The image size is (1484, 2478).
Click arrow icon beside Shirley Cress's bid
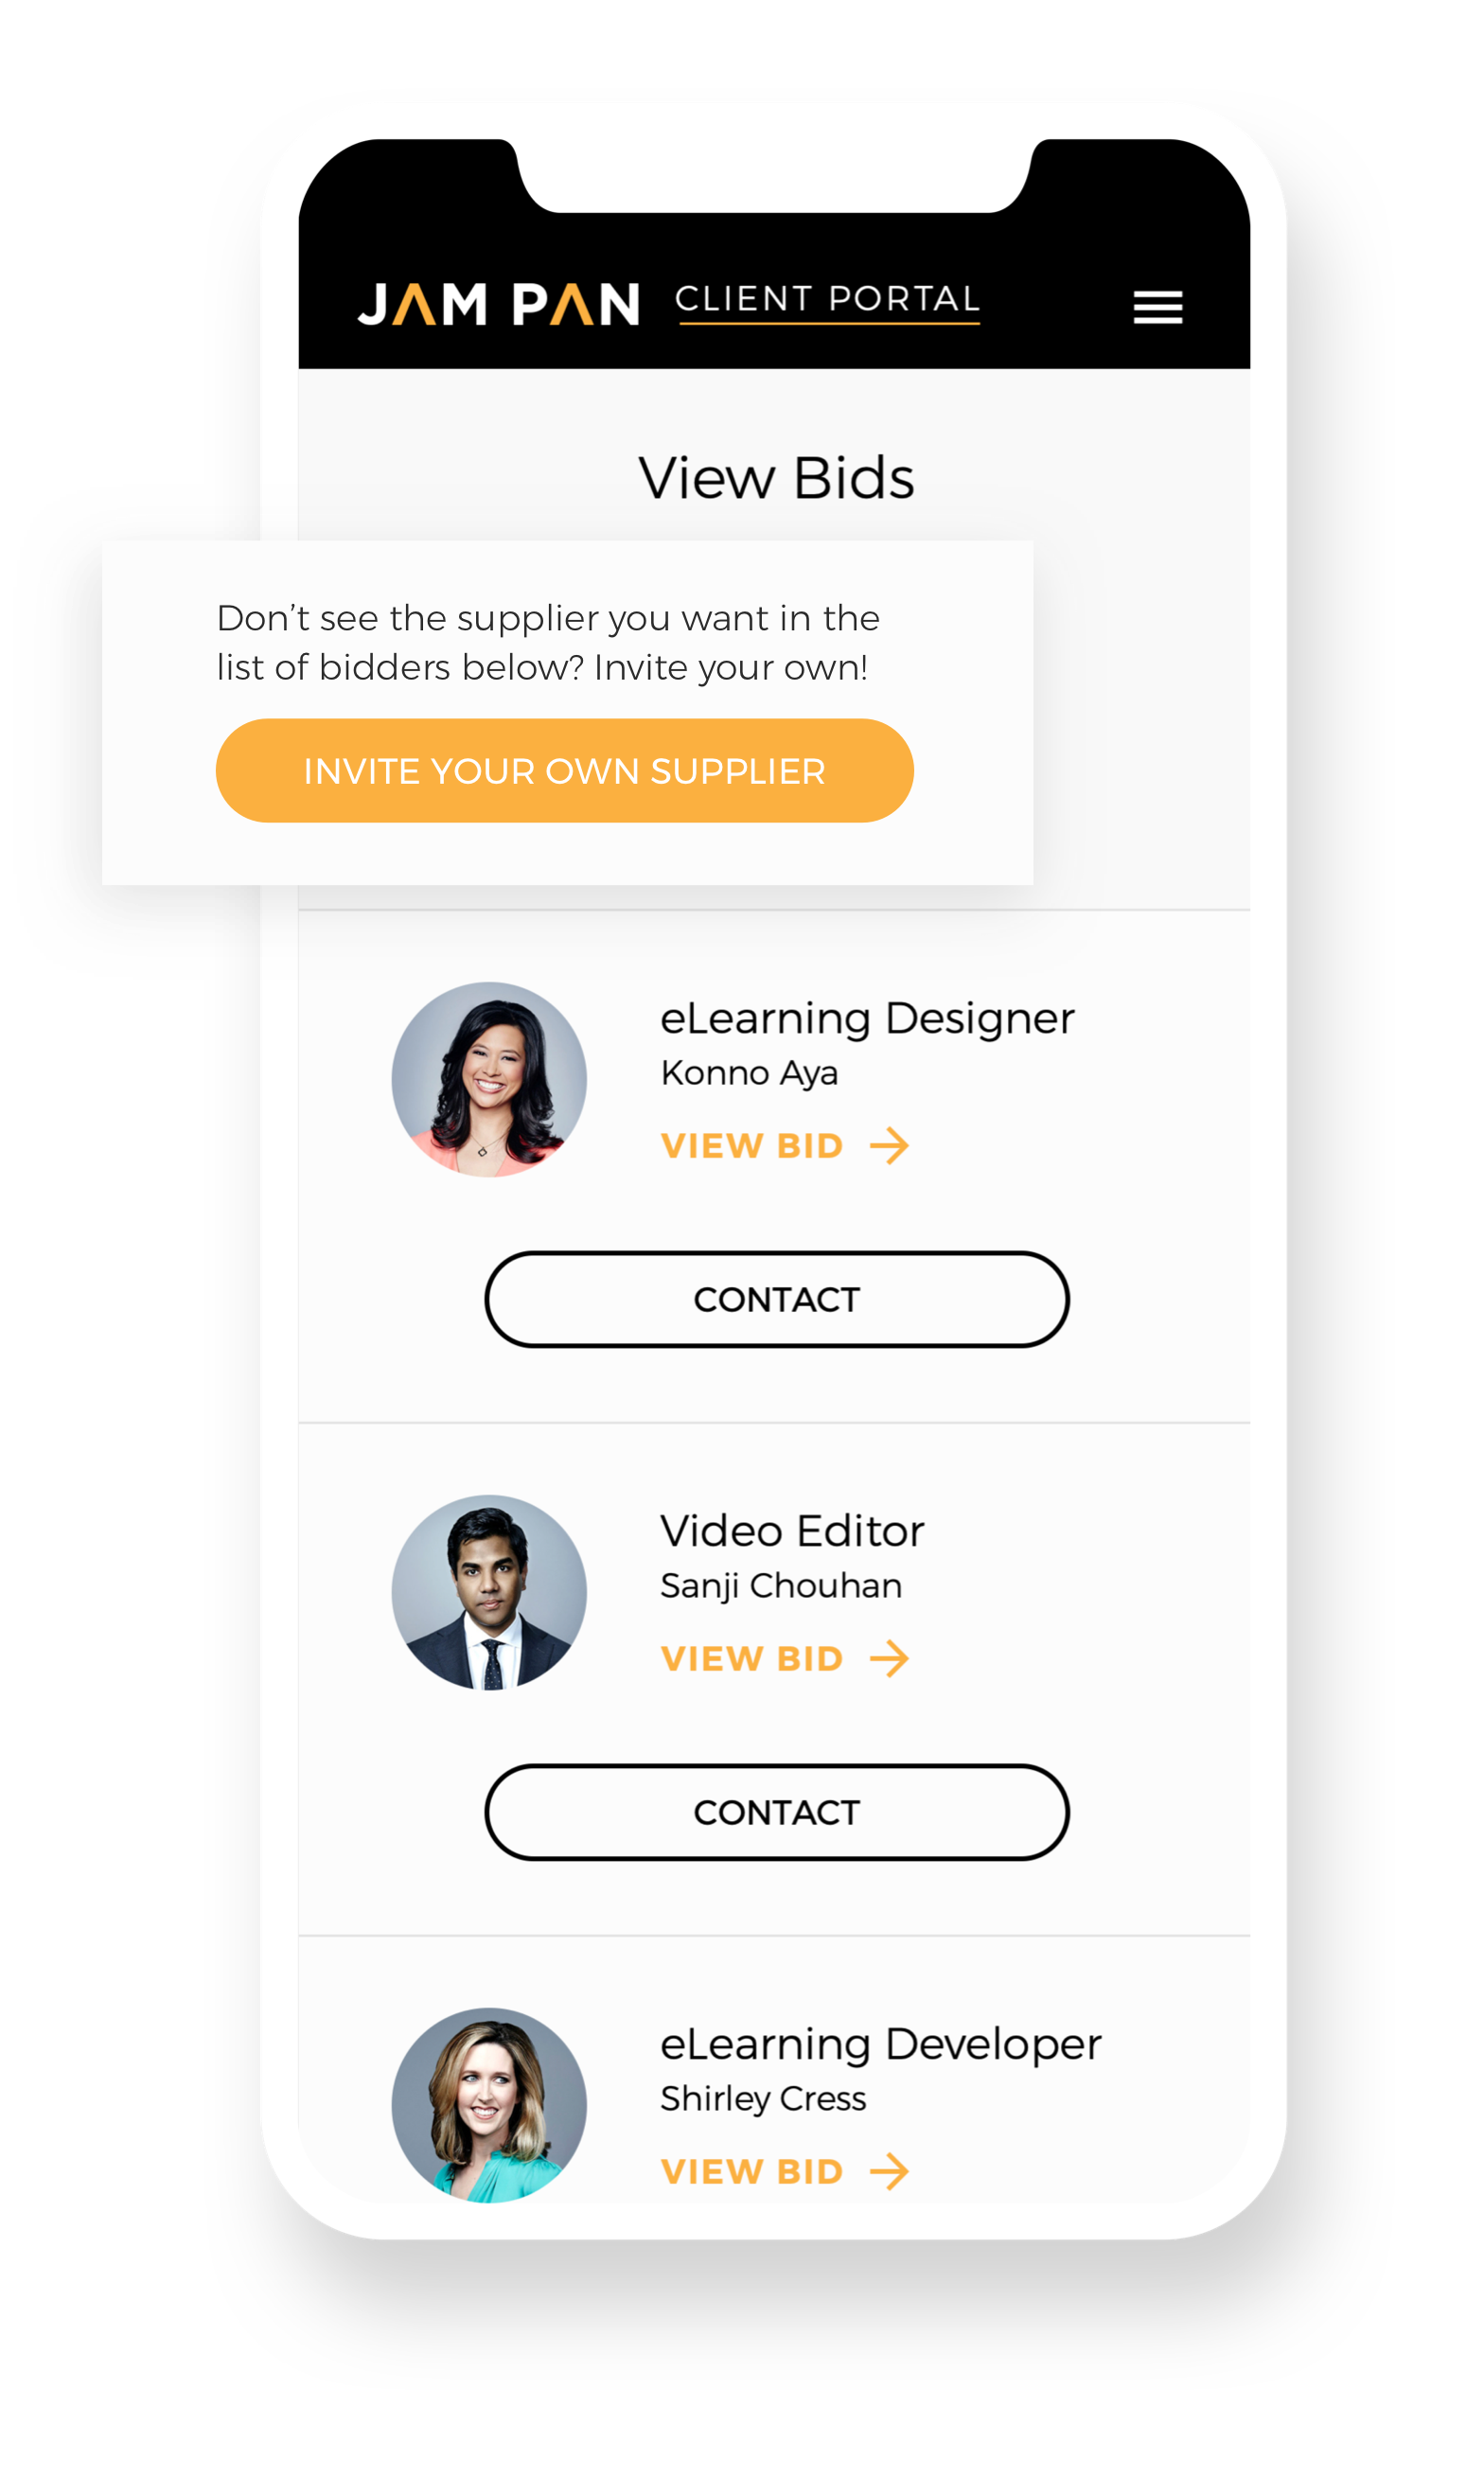[x=889, y=2171]
